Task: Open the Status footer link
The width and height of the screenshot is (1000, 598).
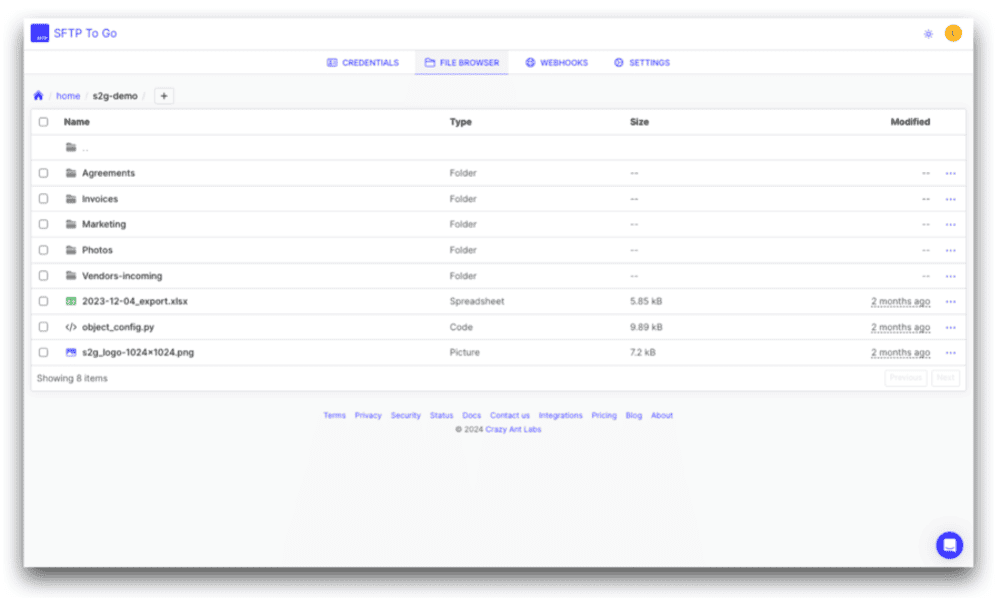Action: (x=441, y=415)
